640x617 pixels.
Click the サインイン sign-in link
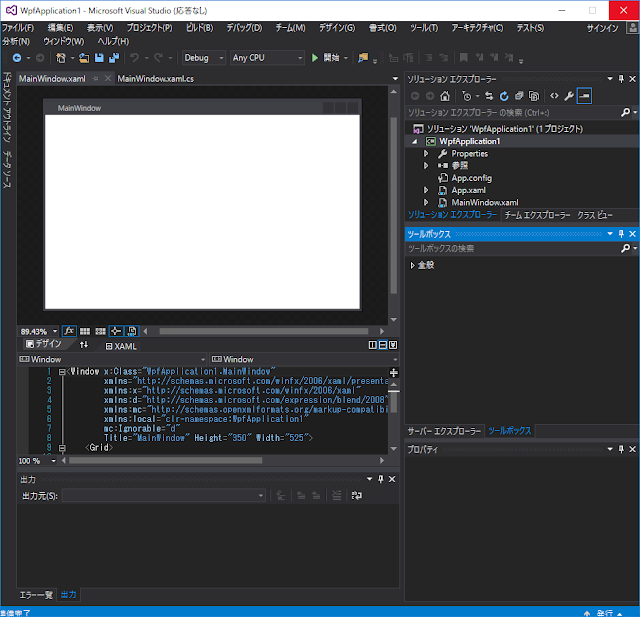[x=602, y=28]
